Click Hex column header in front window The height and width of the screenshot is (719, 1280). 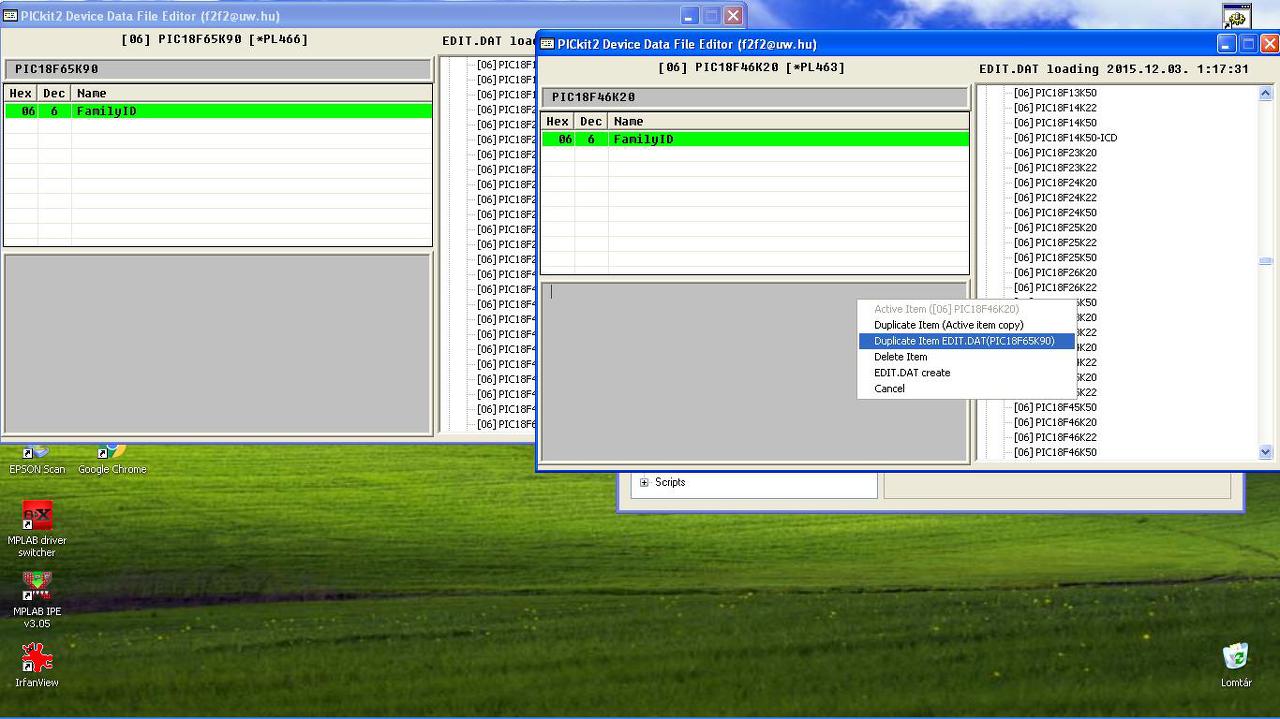pos(557,121)
